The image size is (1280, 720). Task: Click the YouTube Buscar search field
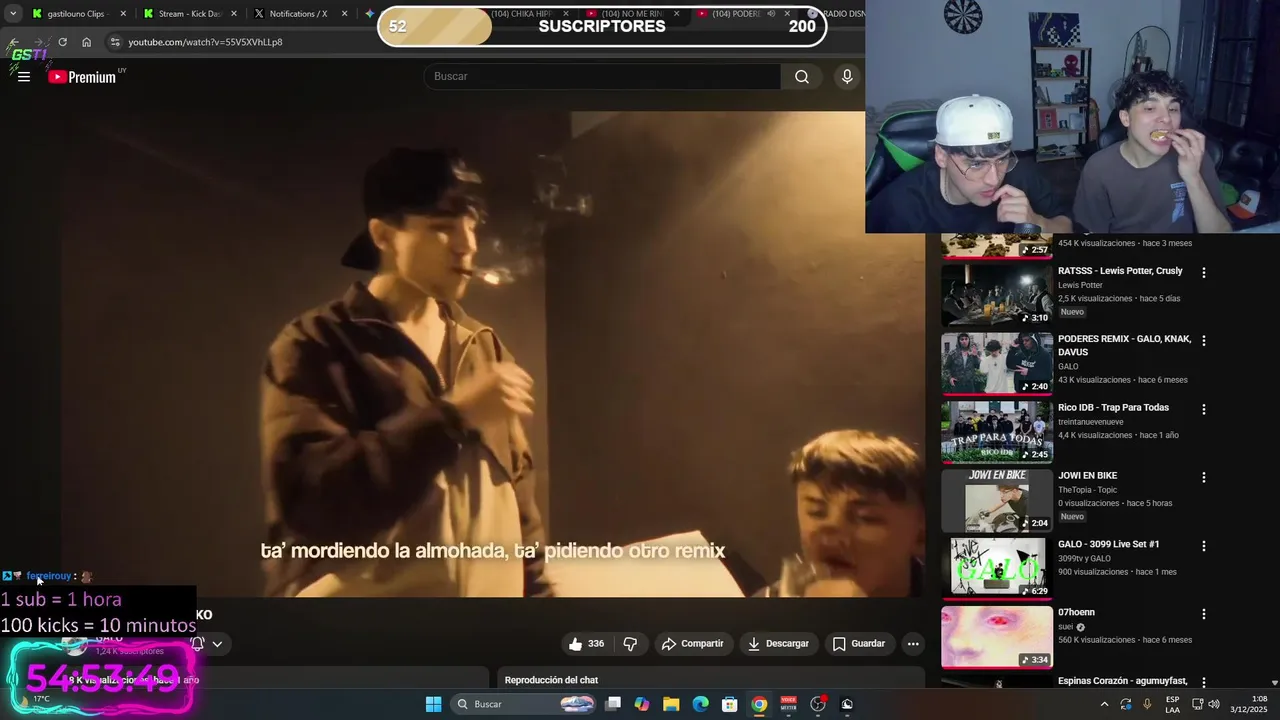[603, 77]
